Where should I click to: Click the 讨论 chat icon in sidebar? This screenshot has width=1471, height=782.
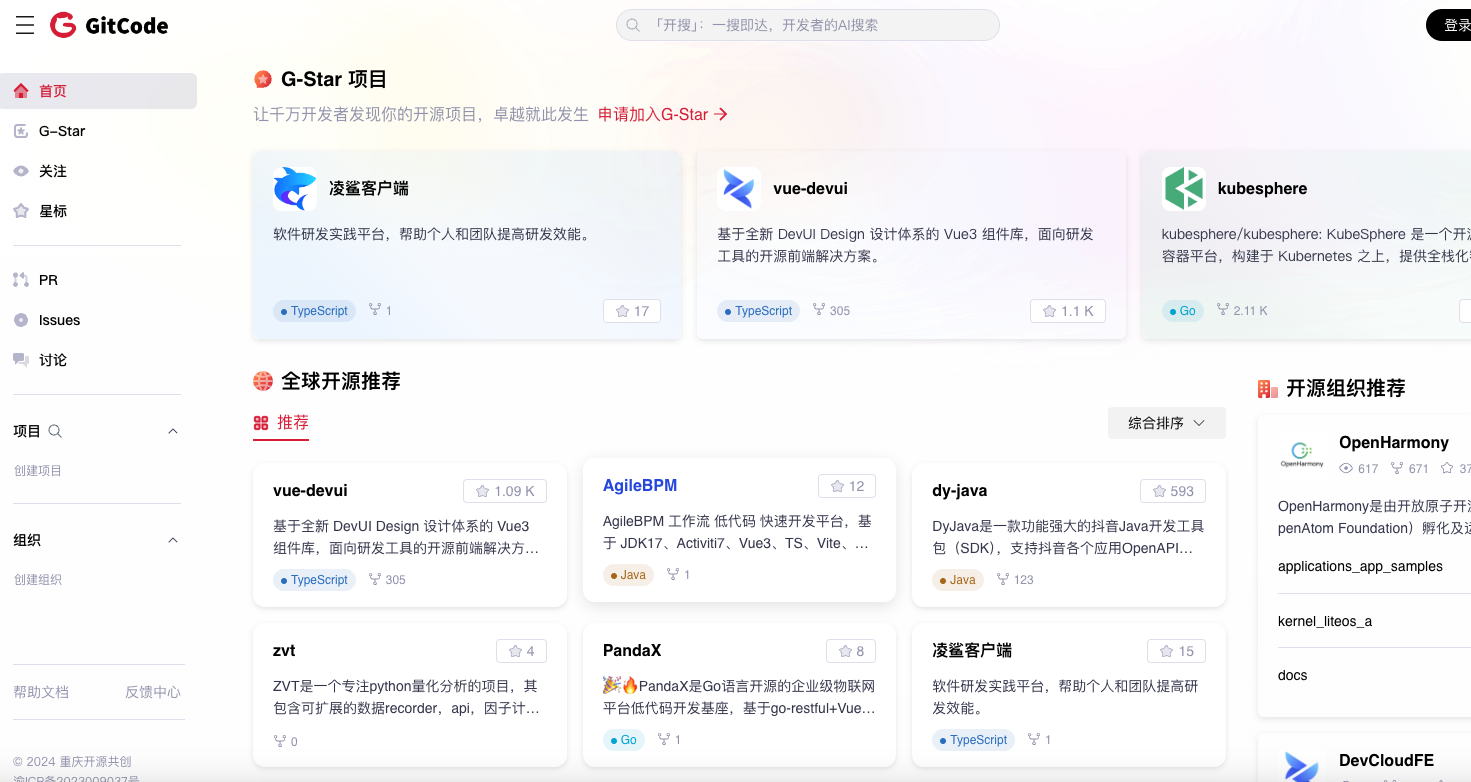[x=21, y=360]
